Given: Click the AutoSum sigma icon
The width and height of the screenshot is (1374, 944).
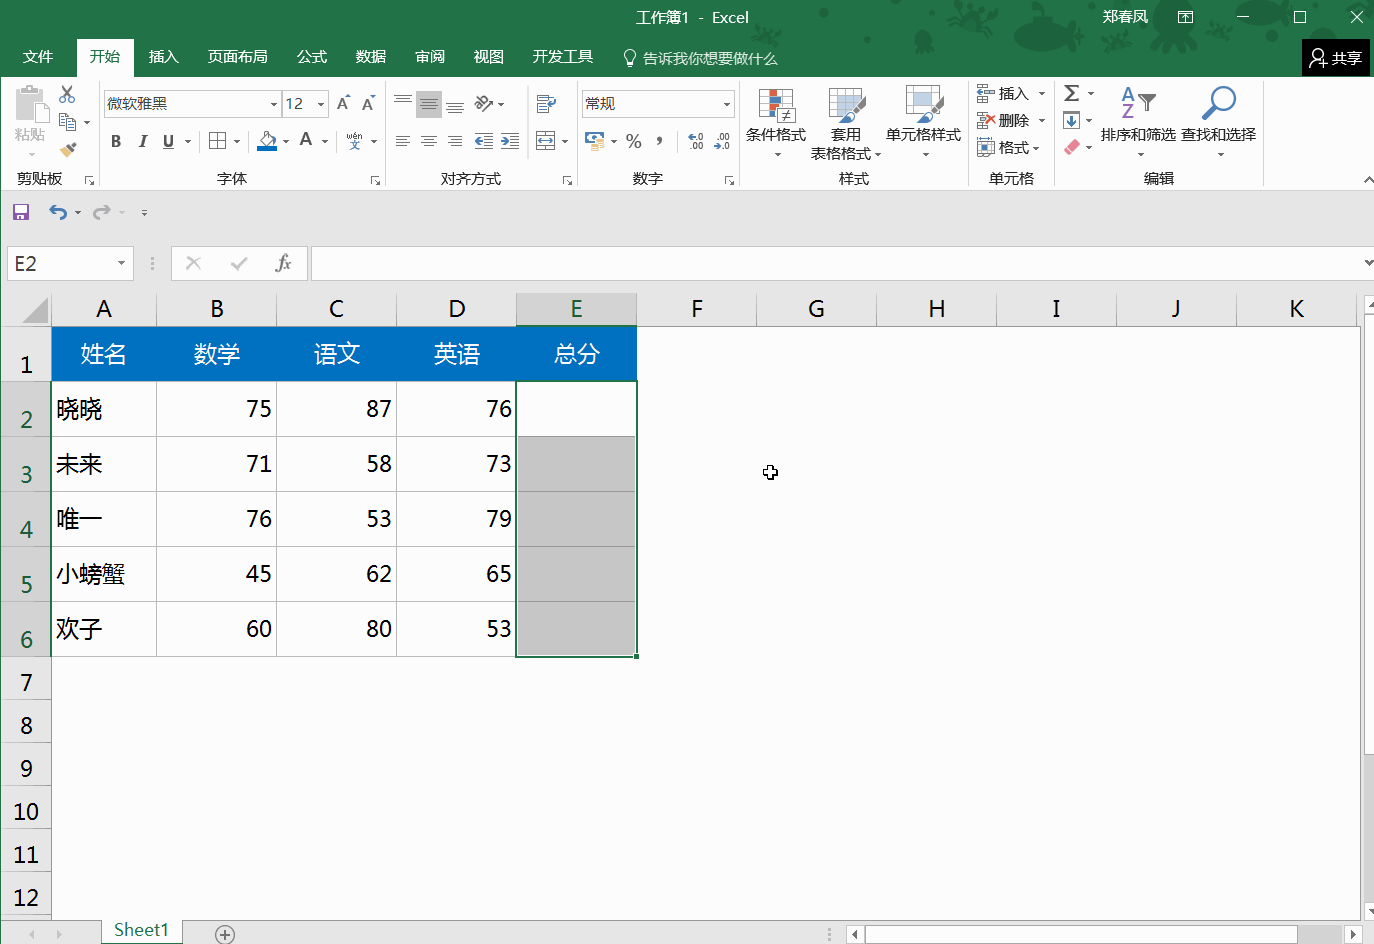Looking at the screenshot, I should [1071, 93].
